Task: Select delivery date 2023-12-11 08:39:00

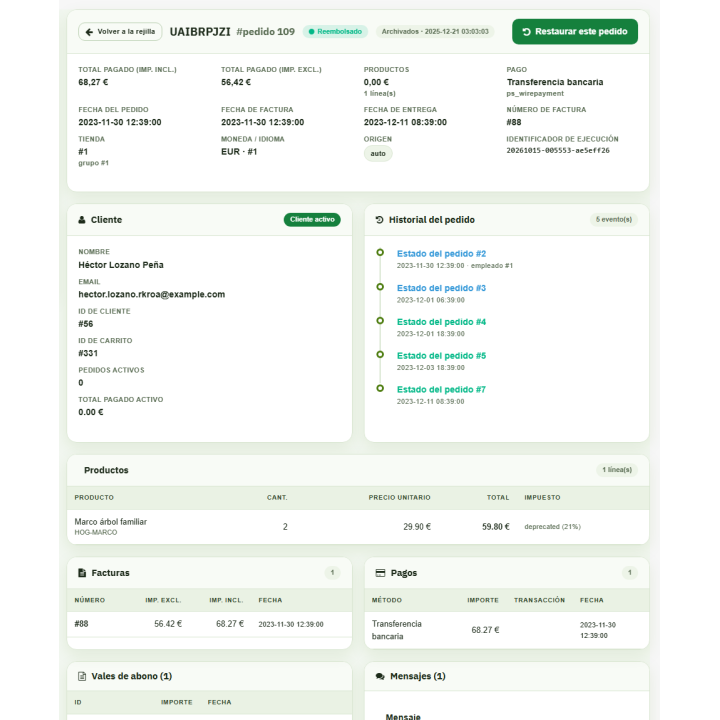Action: coord(405,122)
